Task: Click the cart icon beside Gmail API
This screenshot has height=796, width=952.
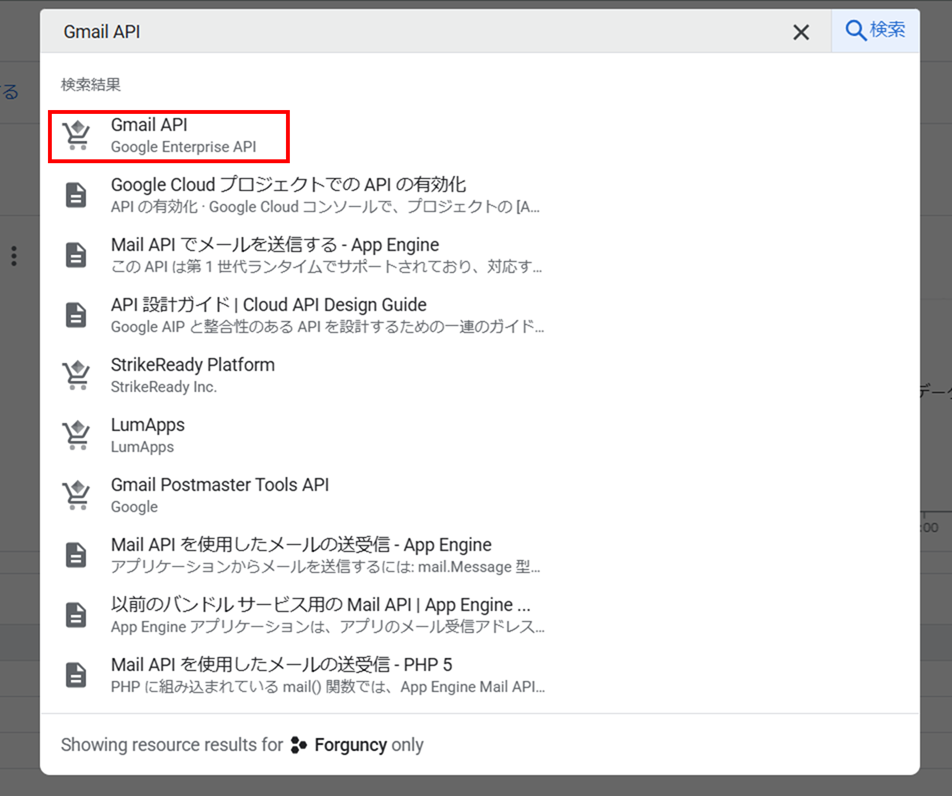Action: [x=76, y=135]
